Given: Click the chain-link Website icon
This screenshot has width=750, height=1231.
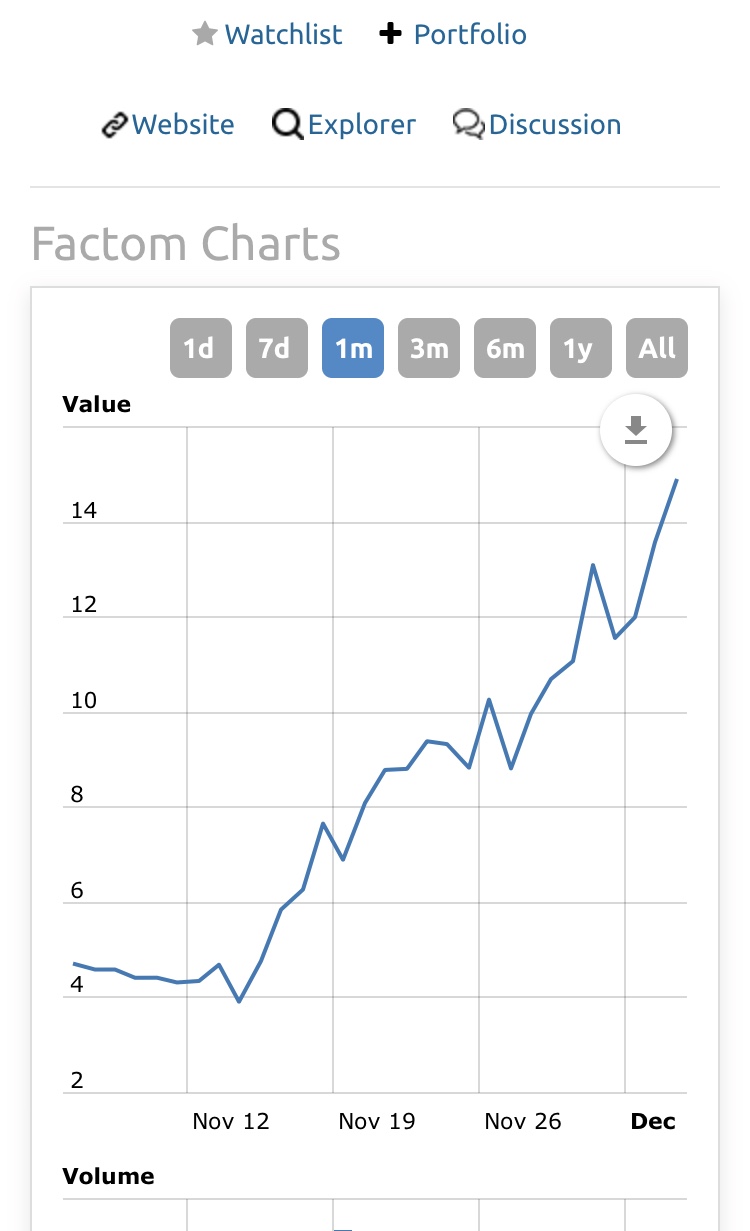Looking at the screenshot, I should 115,125.
